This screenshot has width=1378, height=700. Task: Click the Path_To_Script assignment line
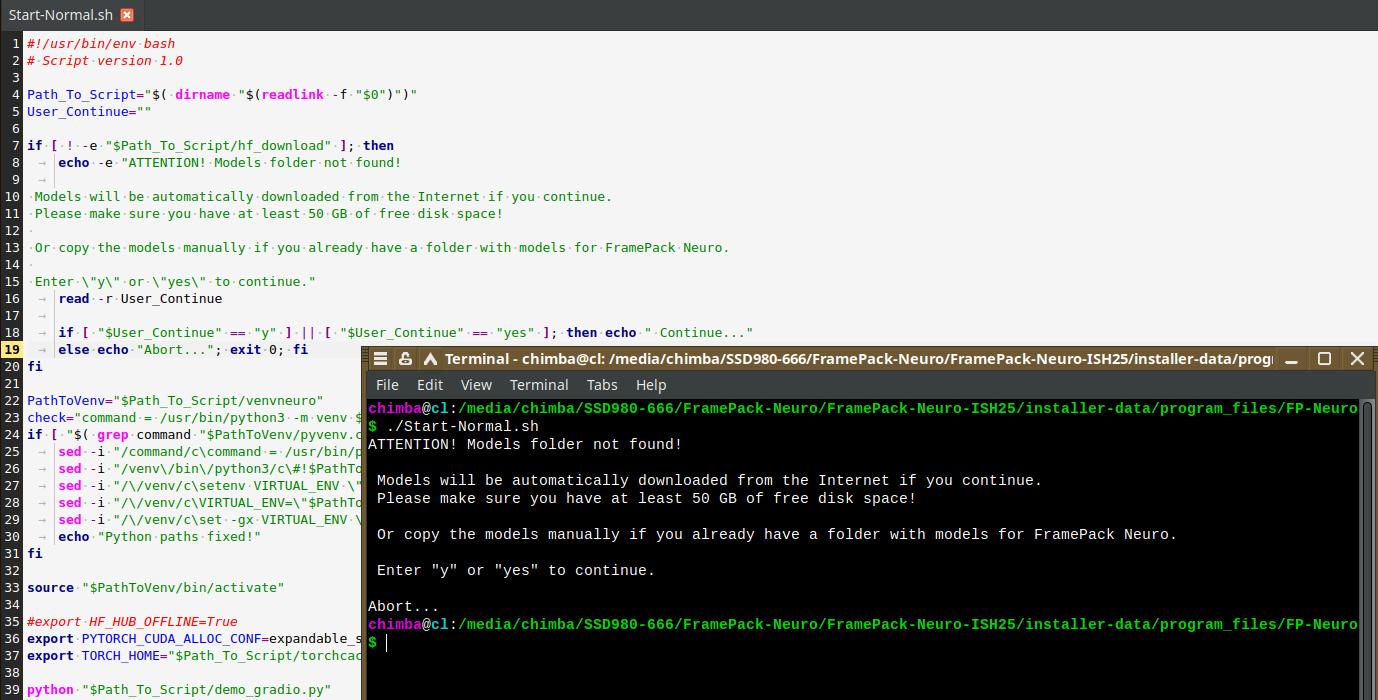[222, 95]
